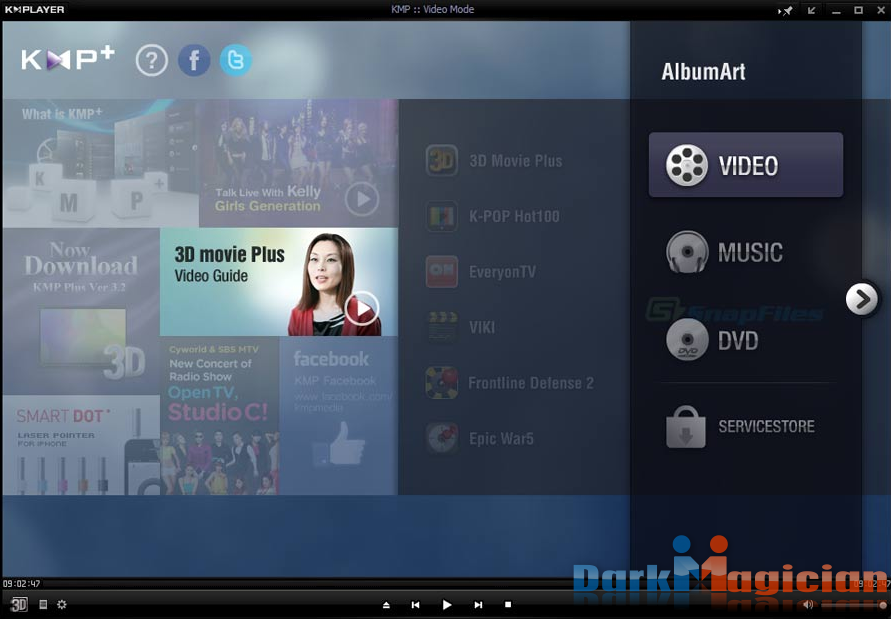The image size is (891, 619).
Task: Click the KMP+ logo
Action: (68, 59)
